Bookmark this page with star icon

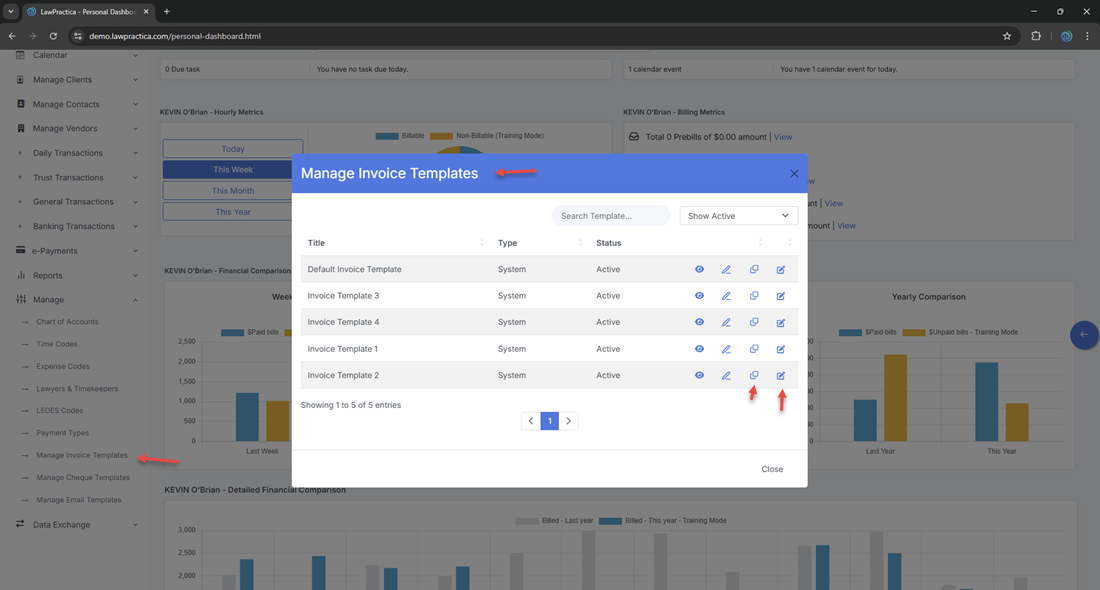click(x=1007, y=36)
